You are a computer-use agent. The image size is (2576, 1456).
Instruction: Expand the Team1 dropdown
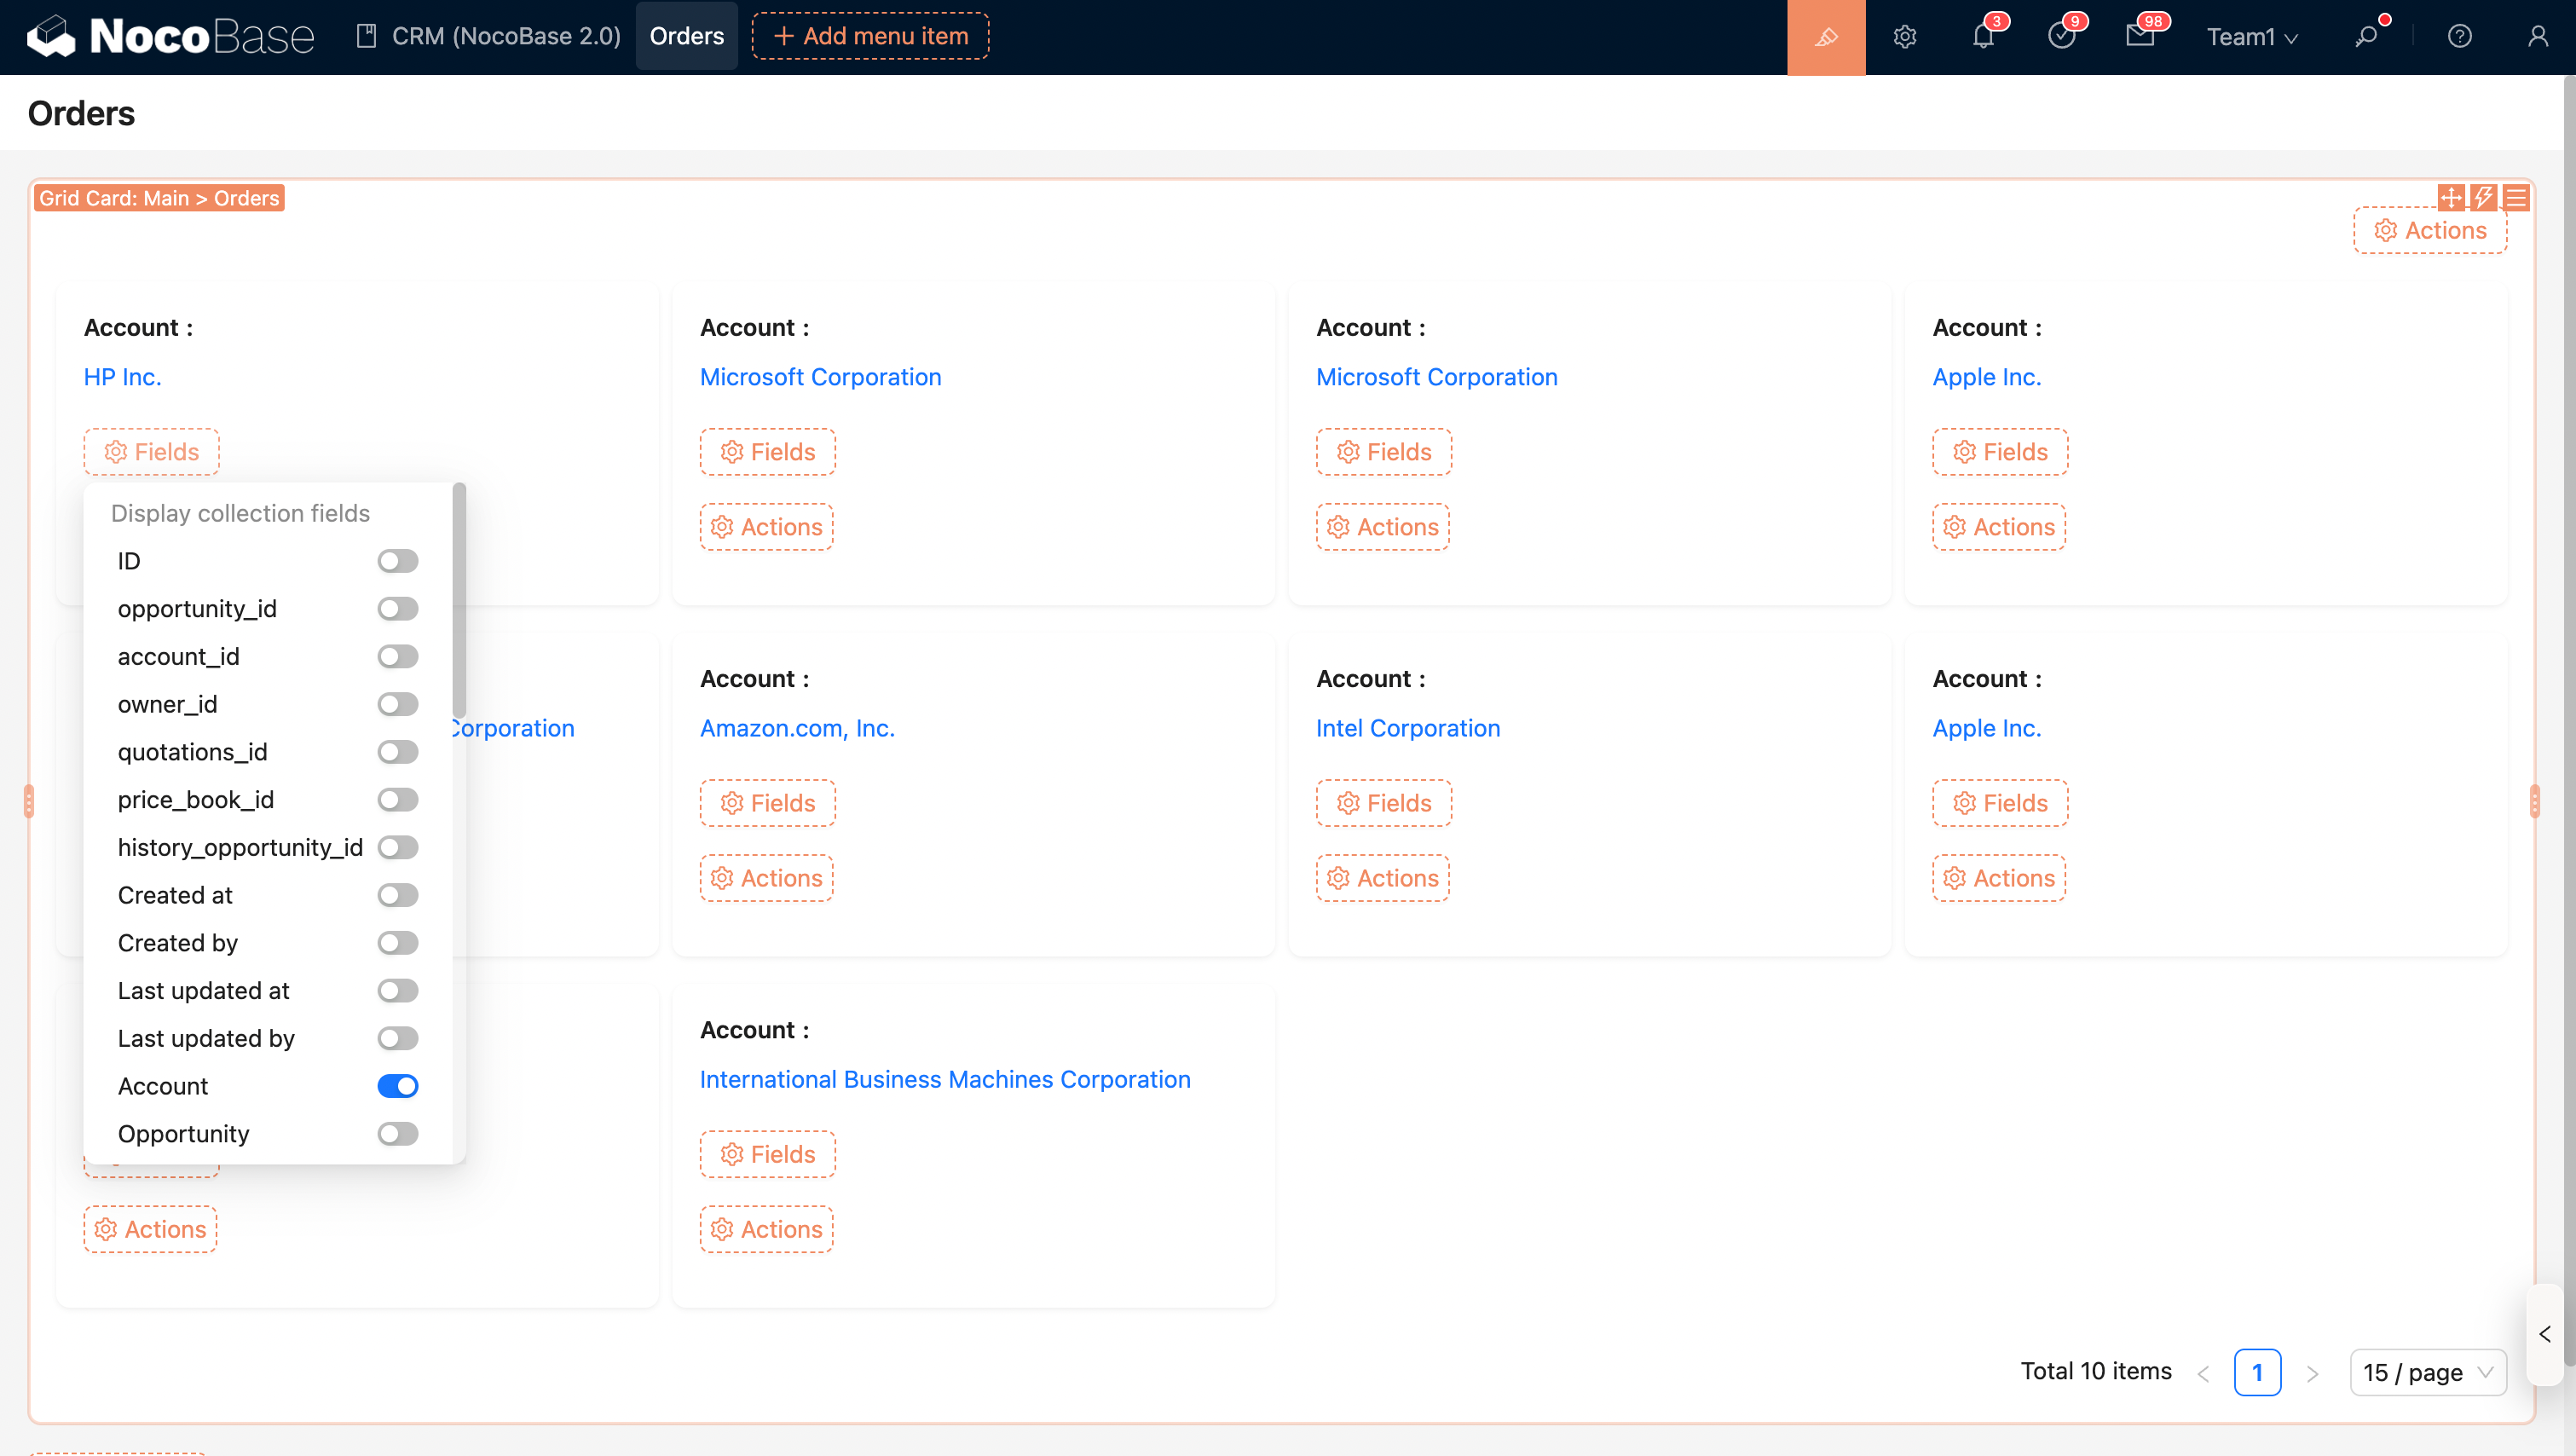click(x=2252, y=37)
